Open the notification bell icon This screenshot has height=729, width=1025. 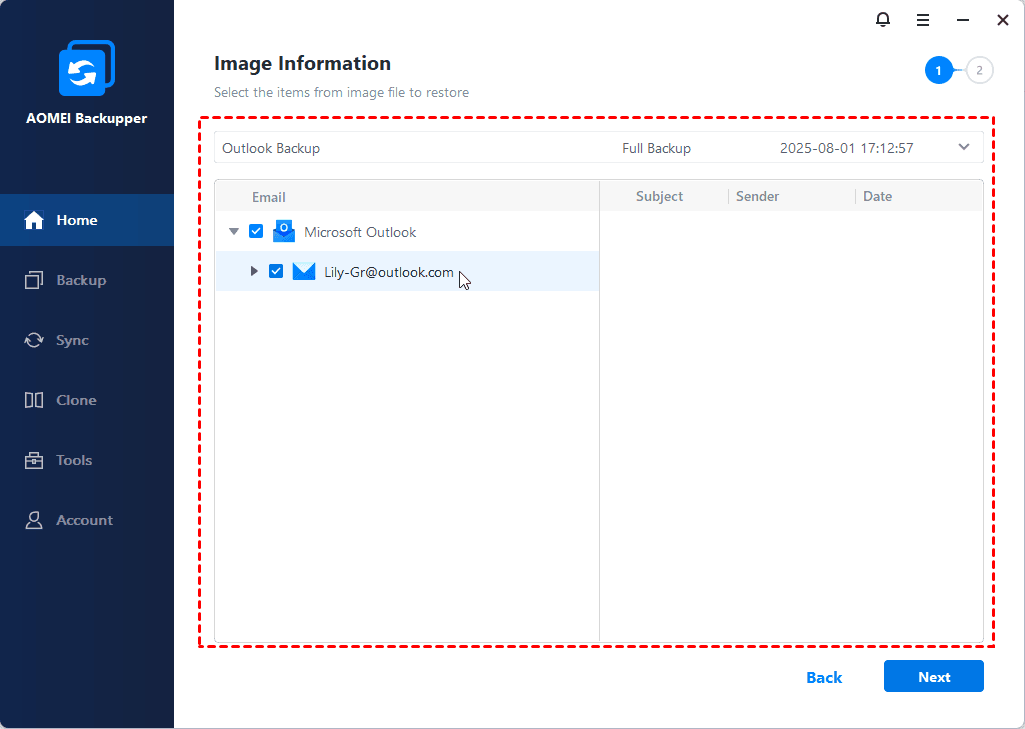click(883, 20)
